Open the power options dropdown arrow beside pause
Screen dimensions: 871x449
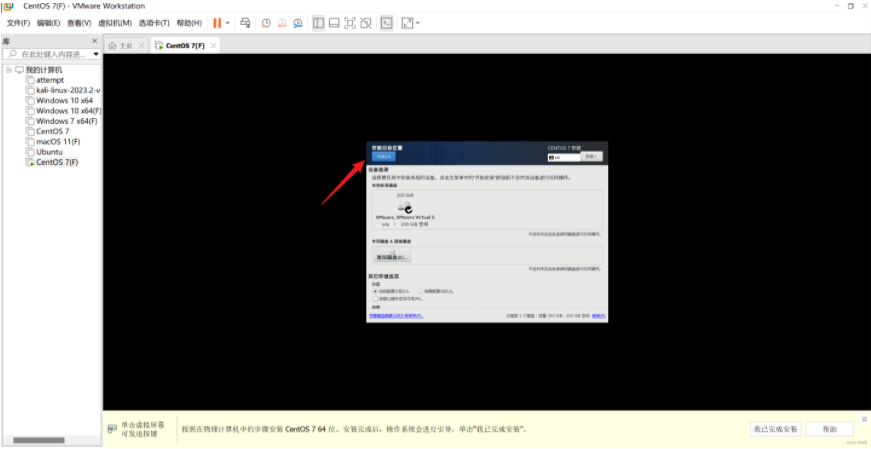click(227, 23)
